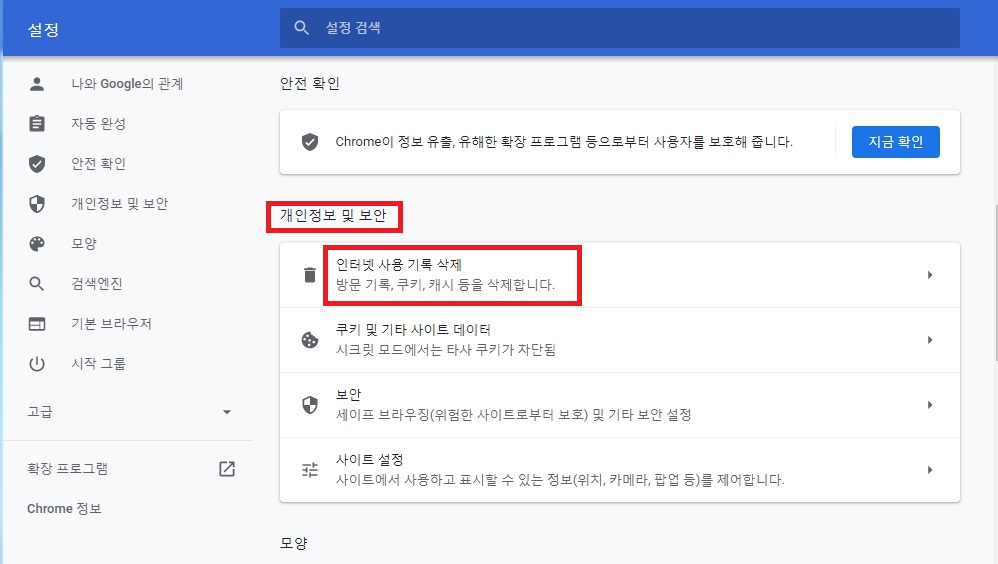
Task: Click 쿠키 및 기타 사이트 데이터 title
Action: click(413, 330)
